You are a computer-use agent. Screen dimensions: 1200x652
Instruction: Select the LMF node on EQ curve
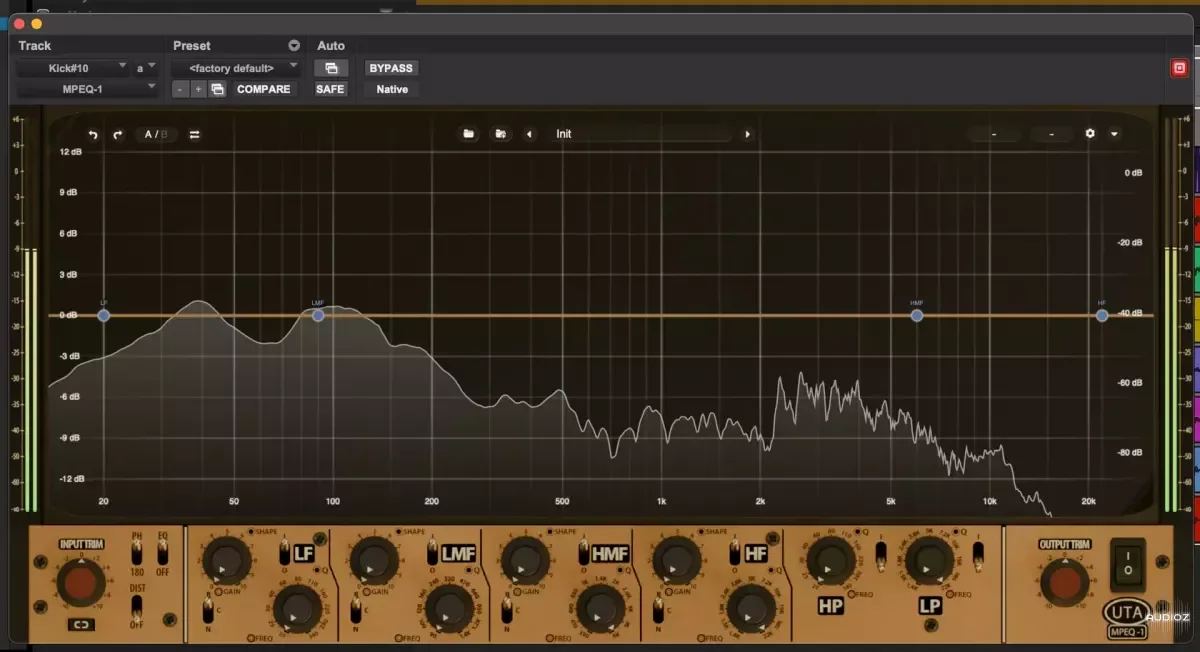(318, 315)
